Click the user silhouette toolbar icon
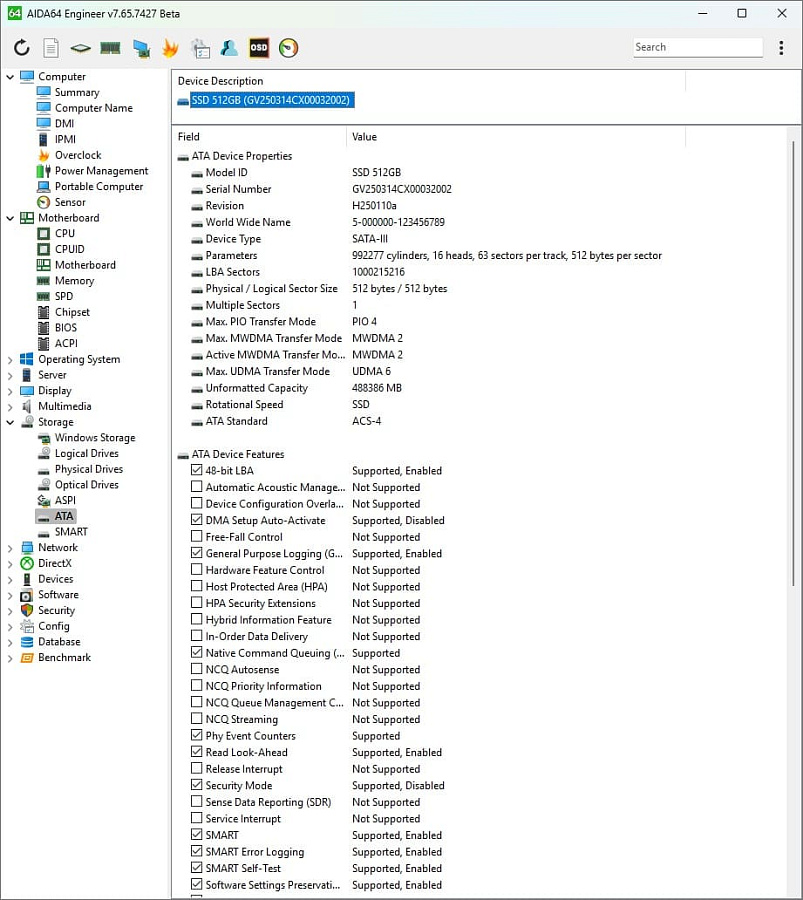The image size is (803, 900). point(229,48)
